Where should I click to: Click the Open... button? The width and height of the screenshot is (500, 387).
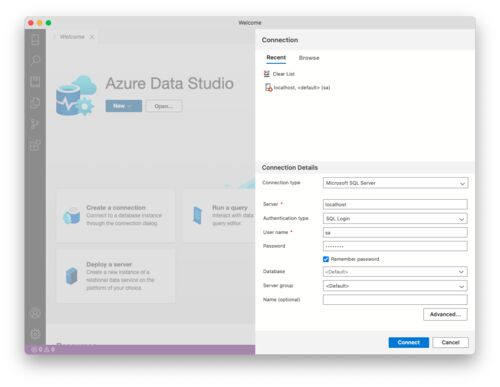[164, 106]
